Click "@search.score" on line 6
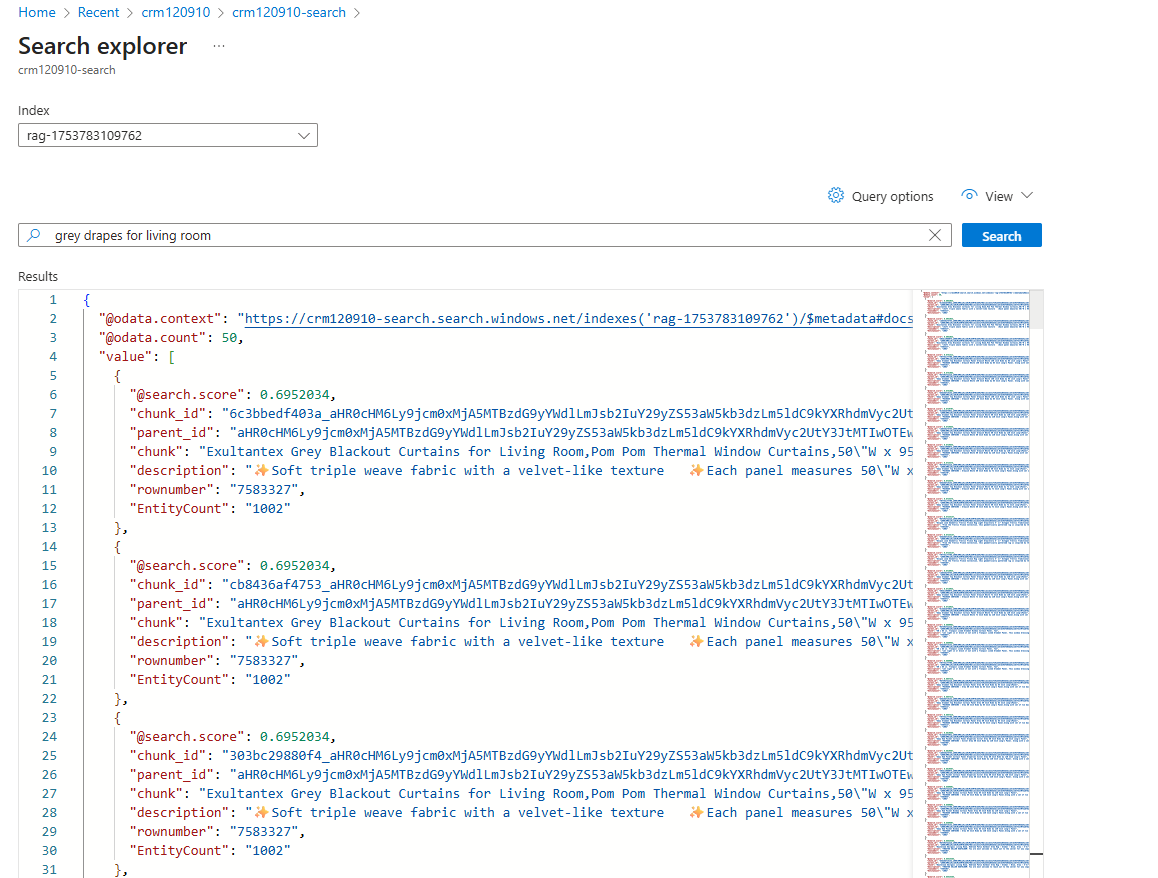Image resolution: width=1158 pixels, height=878 pixels. tap(188, 394)
